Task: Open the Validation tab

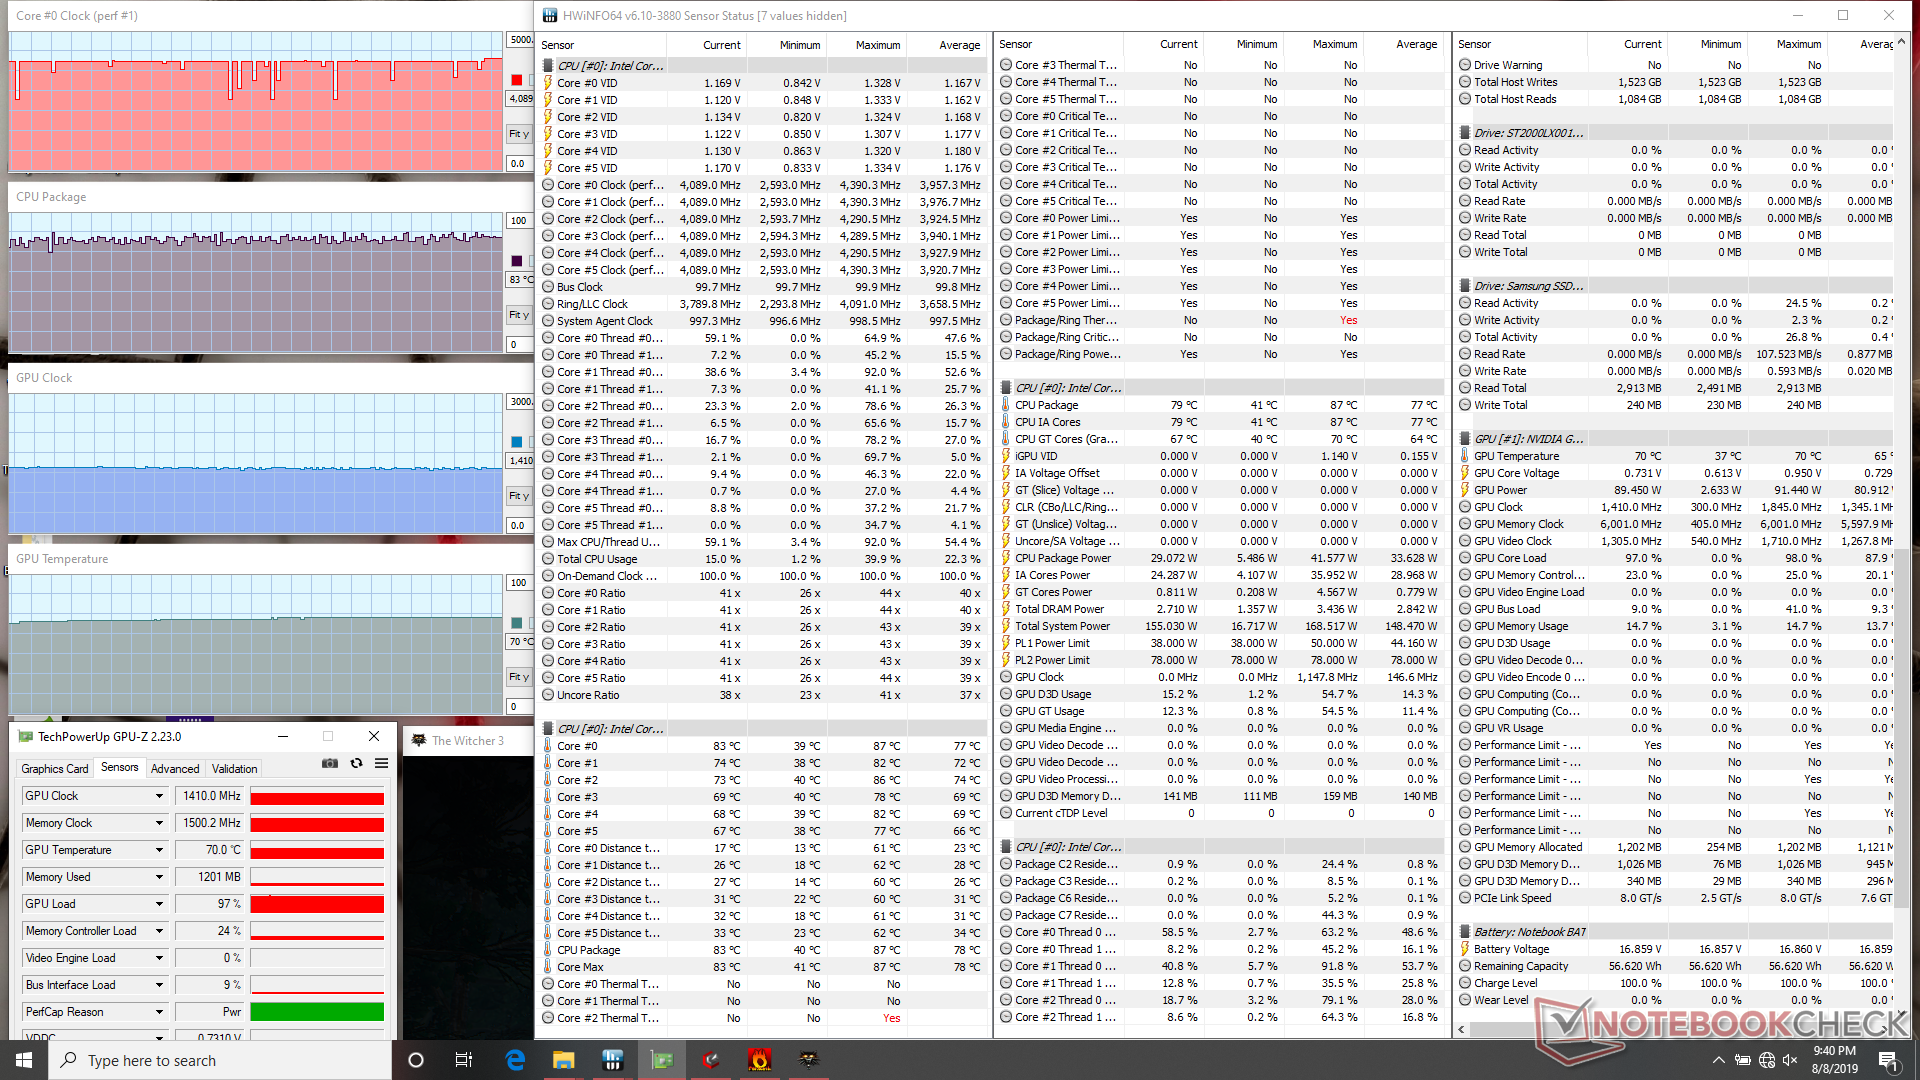Action: (234, 768)
